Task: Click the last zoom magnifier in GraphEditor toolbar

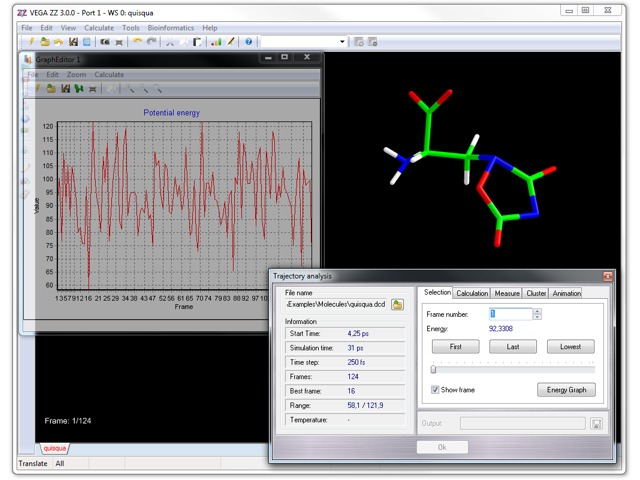Action: pos(158,88)
